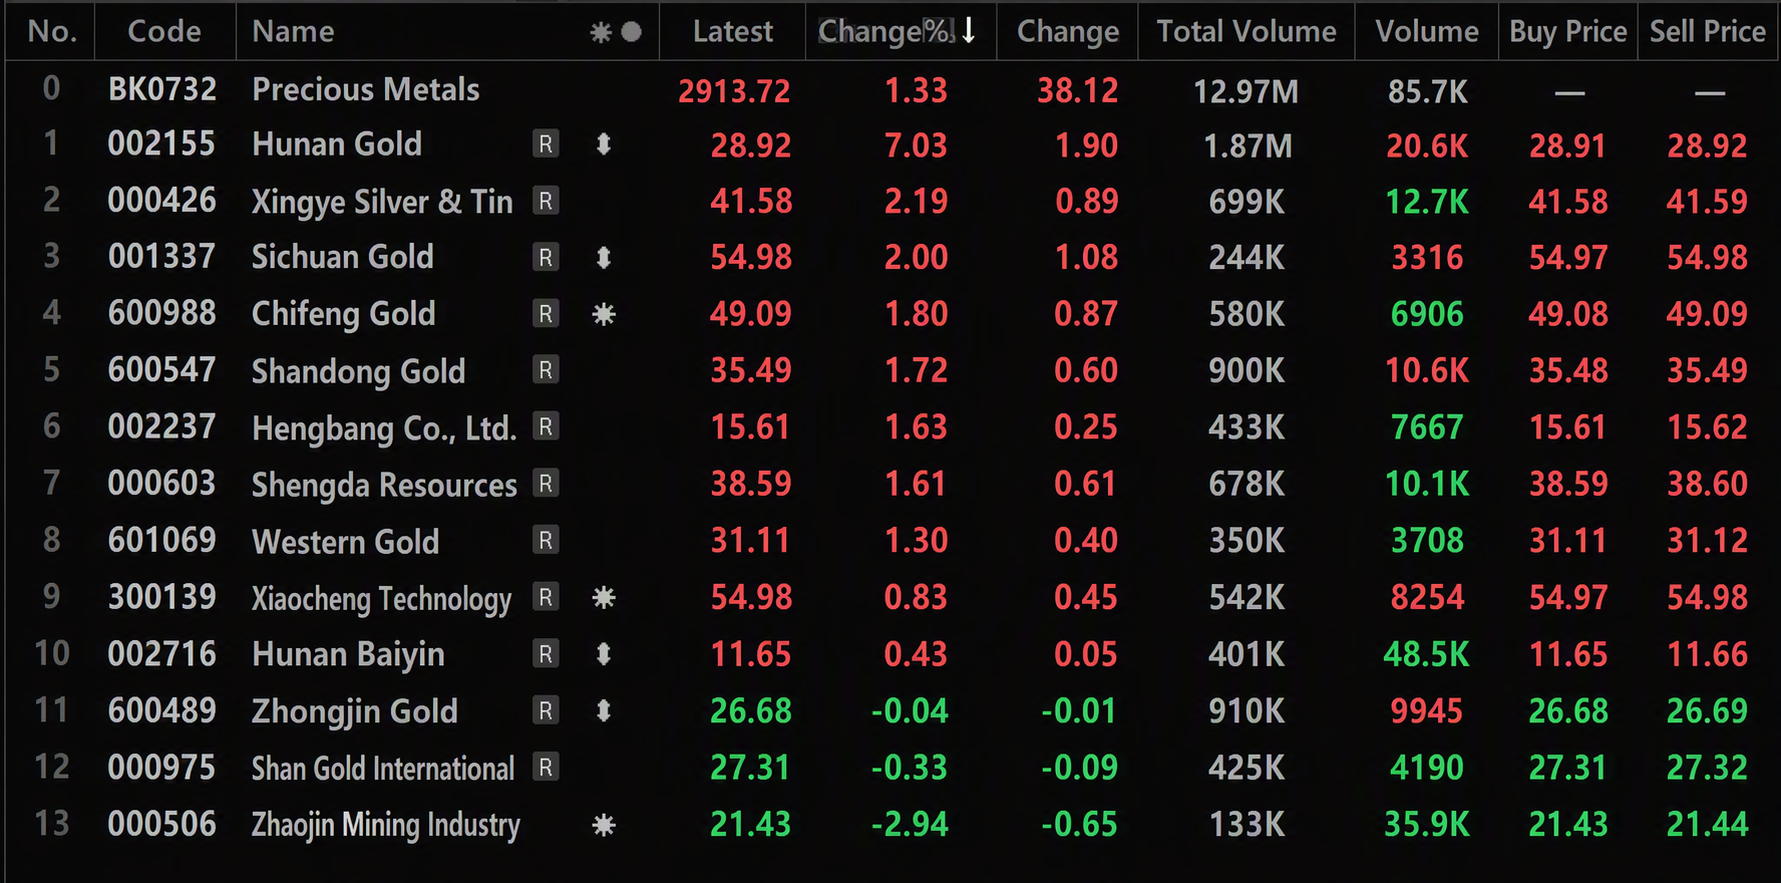Screen dimensions: 1781x883
Task: Click the star marker on Xiaocheng Technology row
Action: (x=604, y=598)
